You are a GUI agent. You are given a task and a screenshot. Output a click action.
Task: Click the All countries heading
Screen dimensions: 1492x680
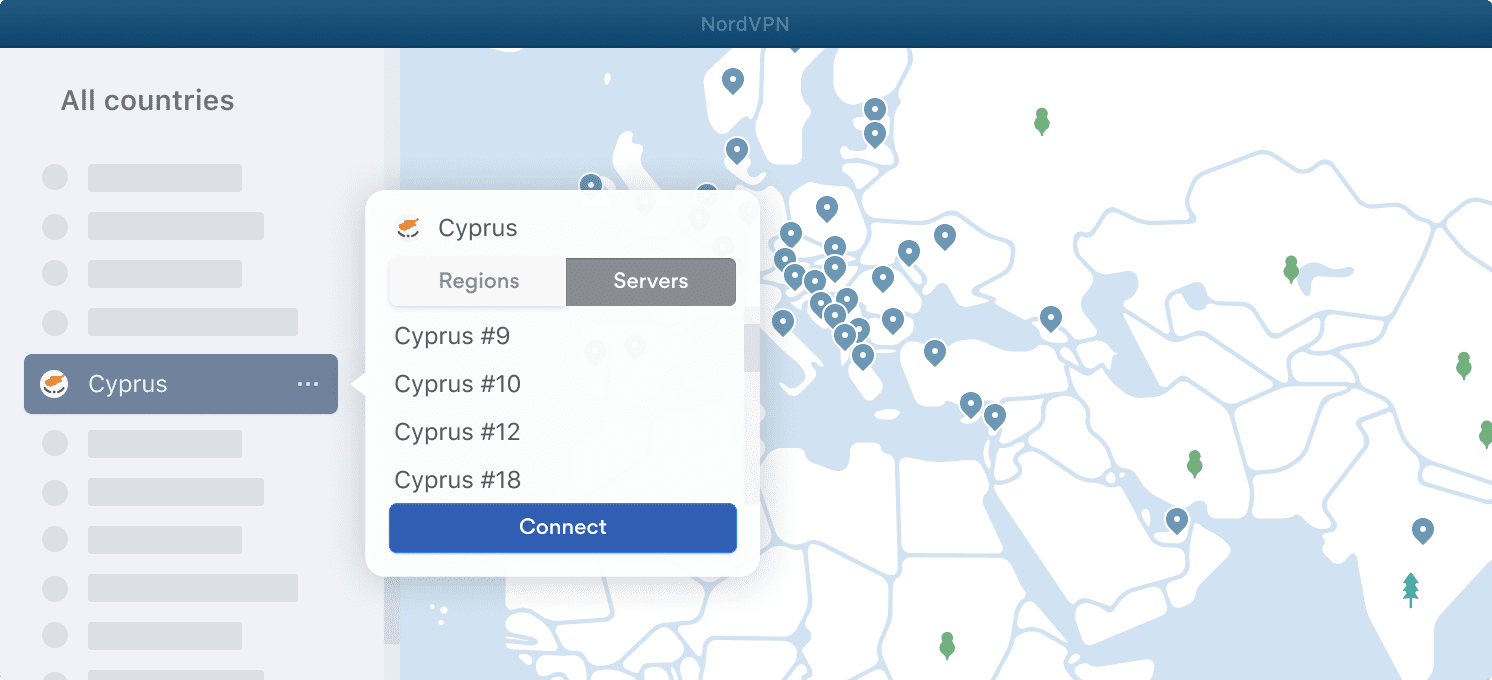point(147,100)
